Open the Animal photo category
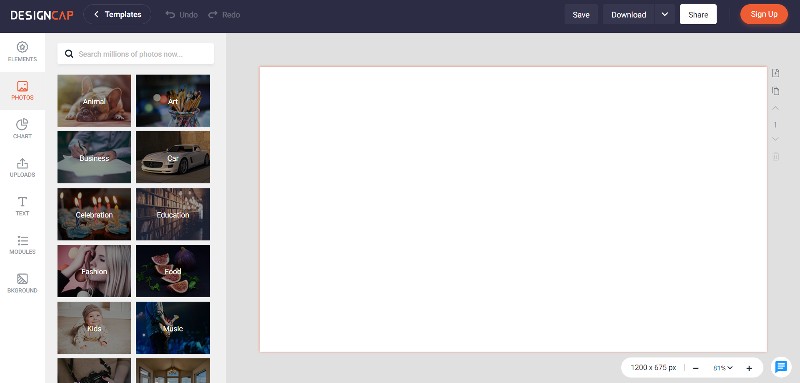This screenshot has height=383, width=800. (x=94, y=101)
